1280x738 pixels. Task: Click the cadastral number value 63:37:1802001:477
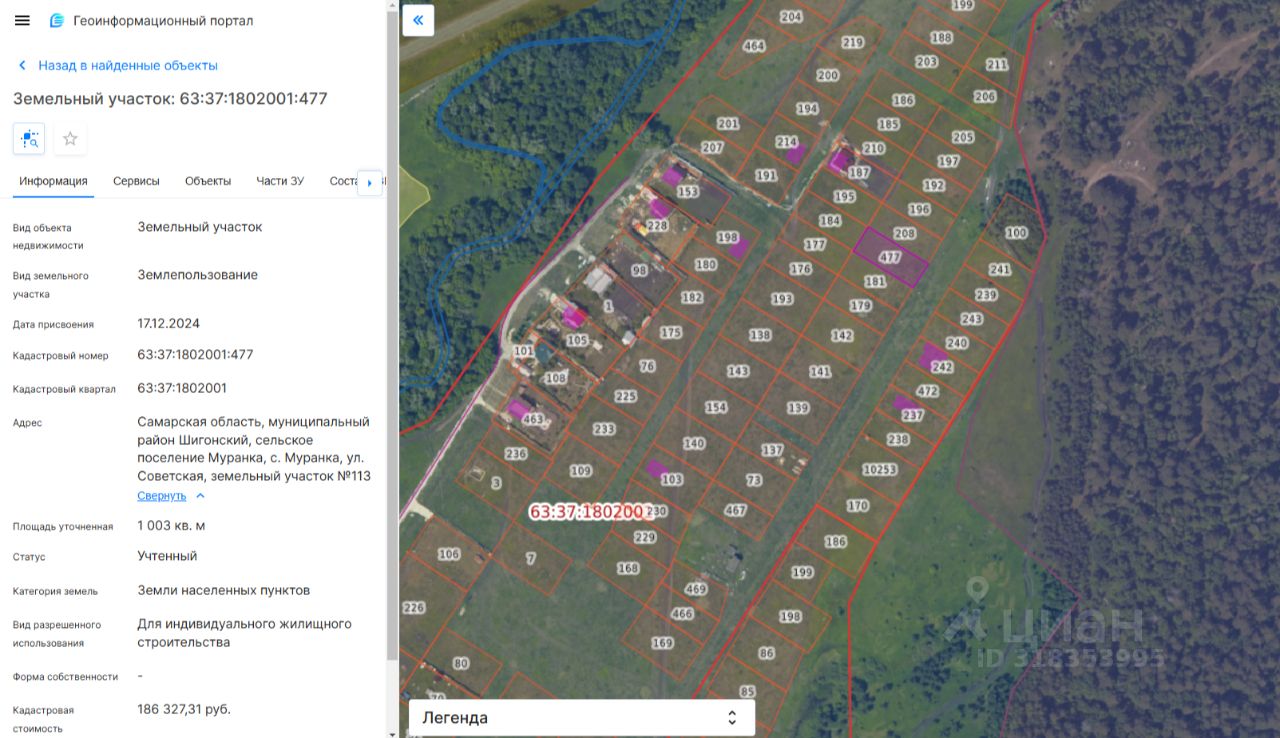pyautogui.click(x=195, y=355)
